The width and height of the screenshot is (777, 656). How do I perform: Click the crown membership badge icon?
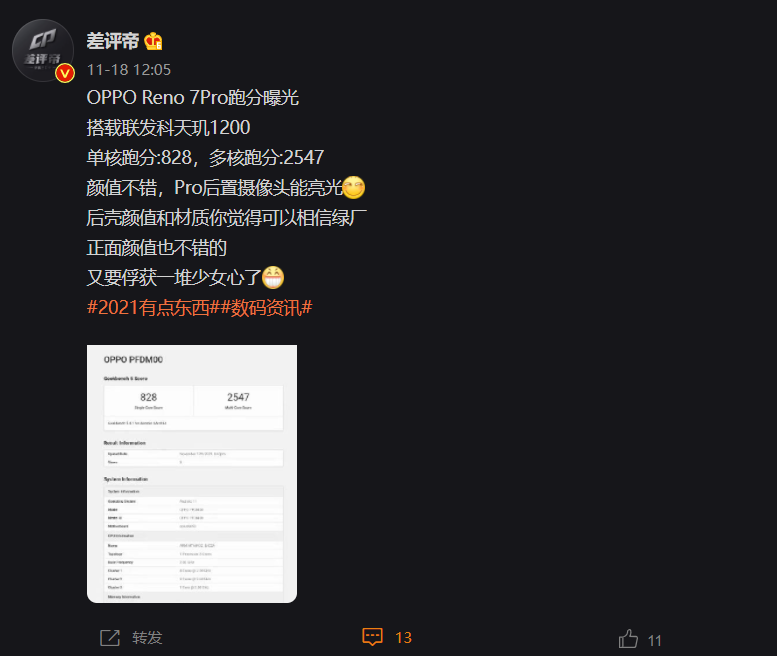click(x=153, y=41)
